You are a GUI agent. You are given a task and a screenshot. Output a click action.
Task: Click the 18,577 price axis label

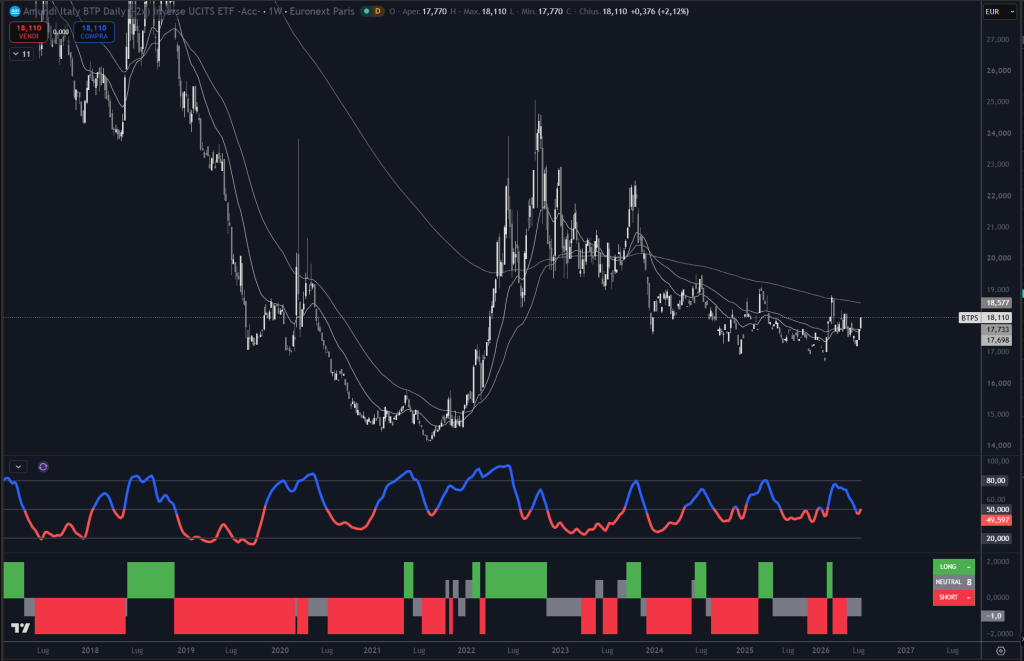(x=997, y=303)
